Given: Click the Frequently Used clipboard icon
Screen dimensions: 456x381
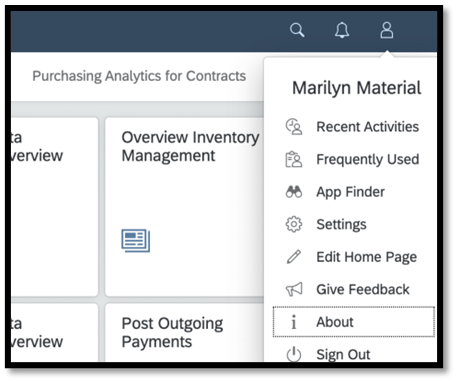Looking at the screenshot, I should tap(294, 159).
